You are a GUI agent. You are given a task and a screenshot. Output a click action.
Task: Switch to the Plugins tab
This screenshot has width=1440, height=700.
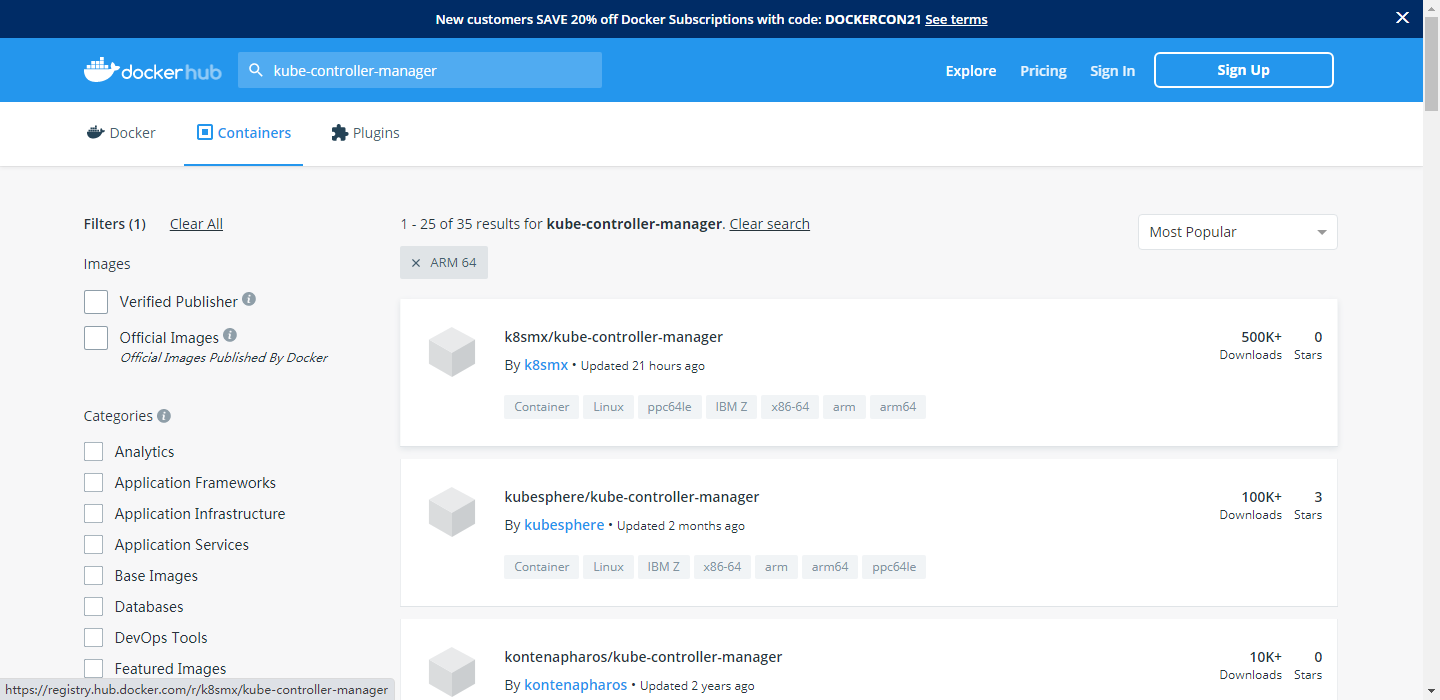point(365,132)
